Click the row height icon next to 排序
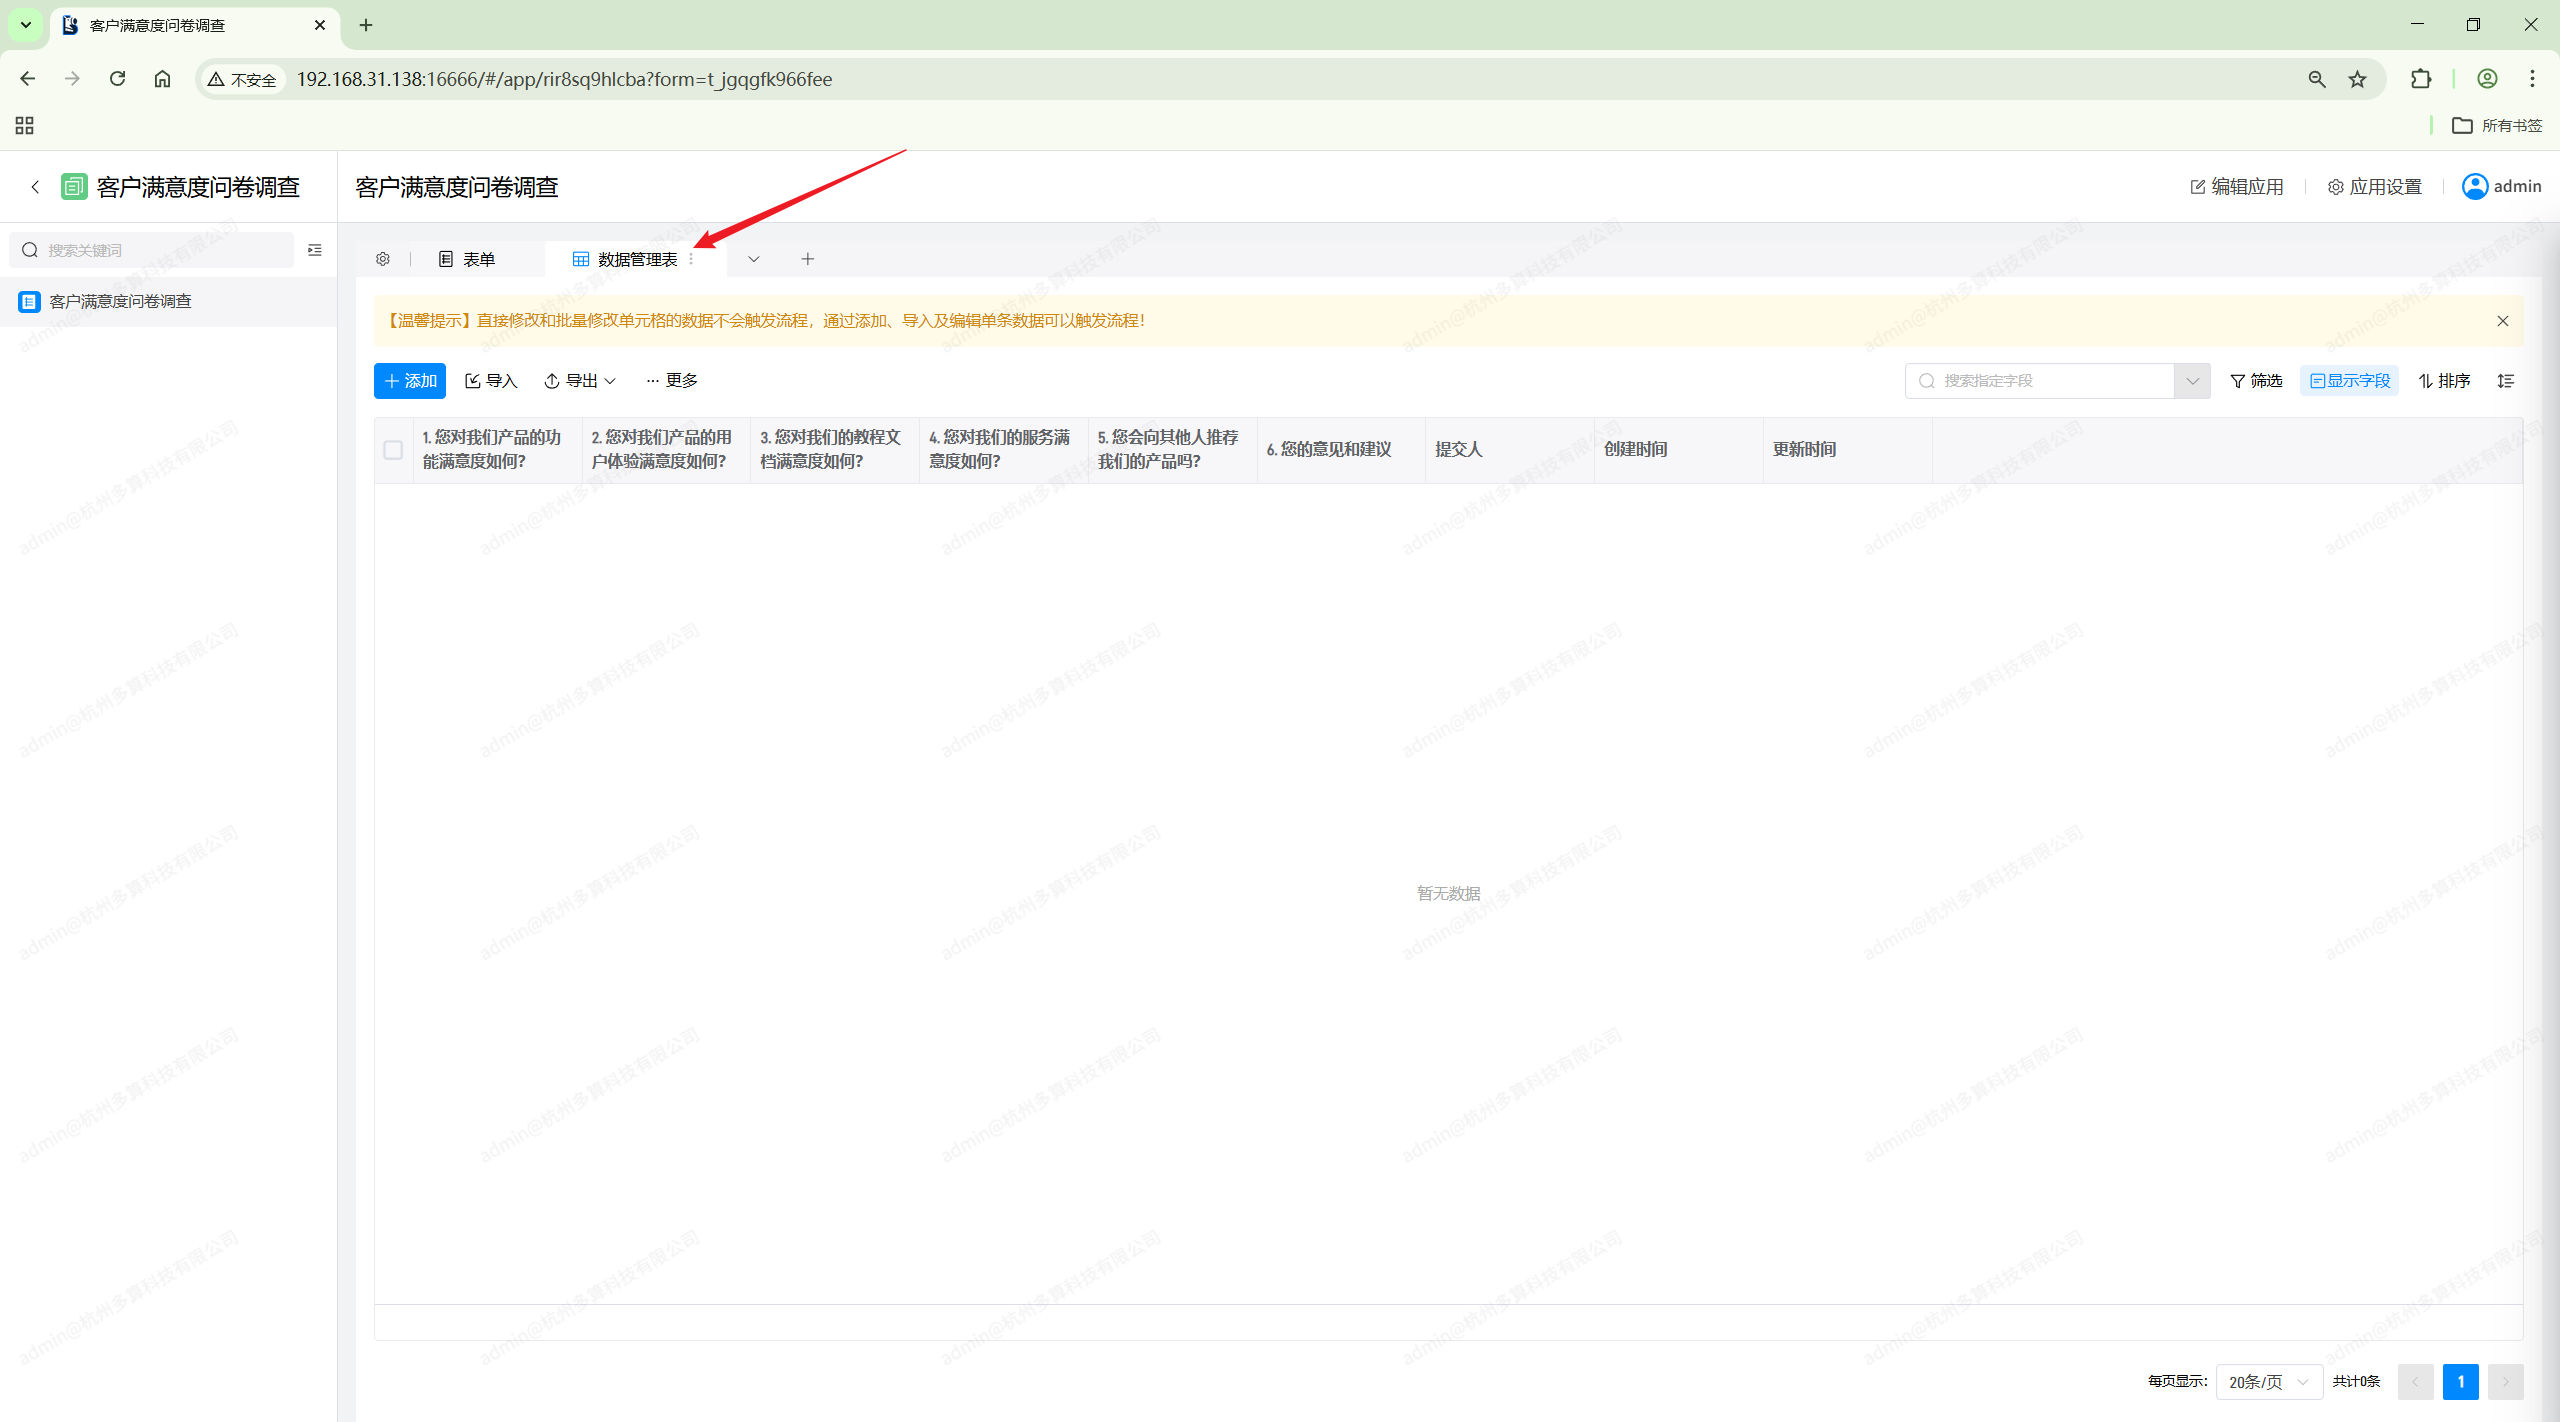2560x1422 pixels. [x=2506, y=381]
